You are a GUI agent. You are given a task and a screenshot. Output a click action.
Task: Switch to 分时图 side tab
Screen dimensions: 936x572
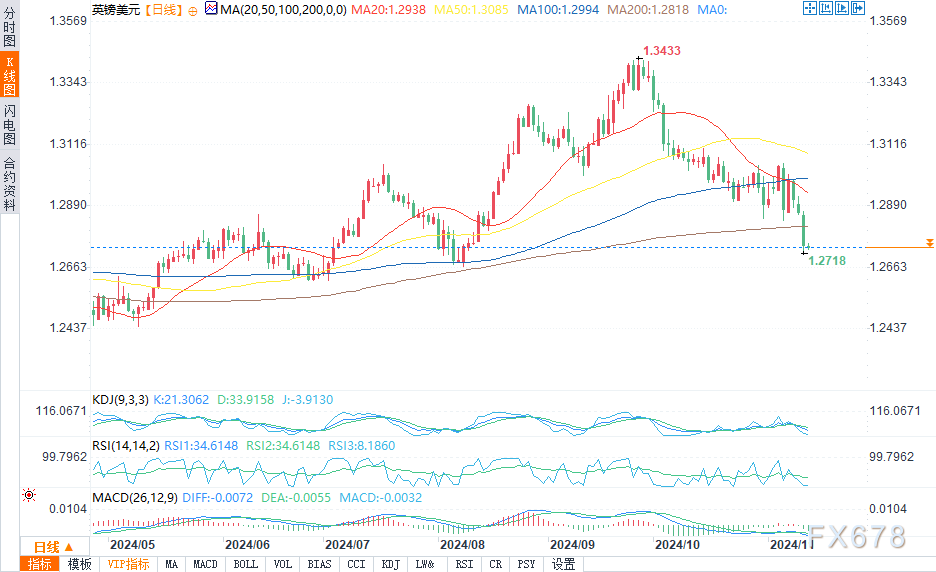pos(10,27)
